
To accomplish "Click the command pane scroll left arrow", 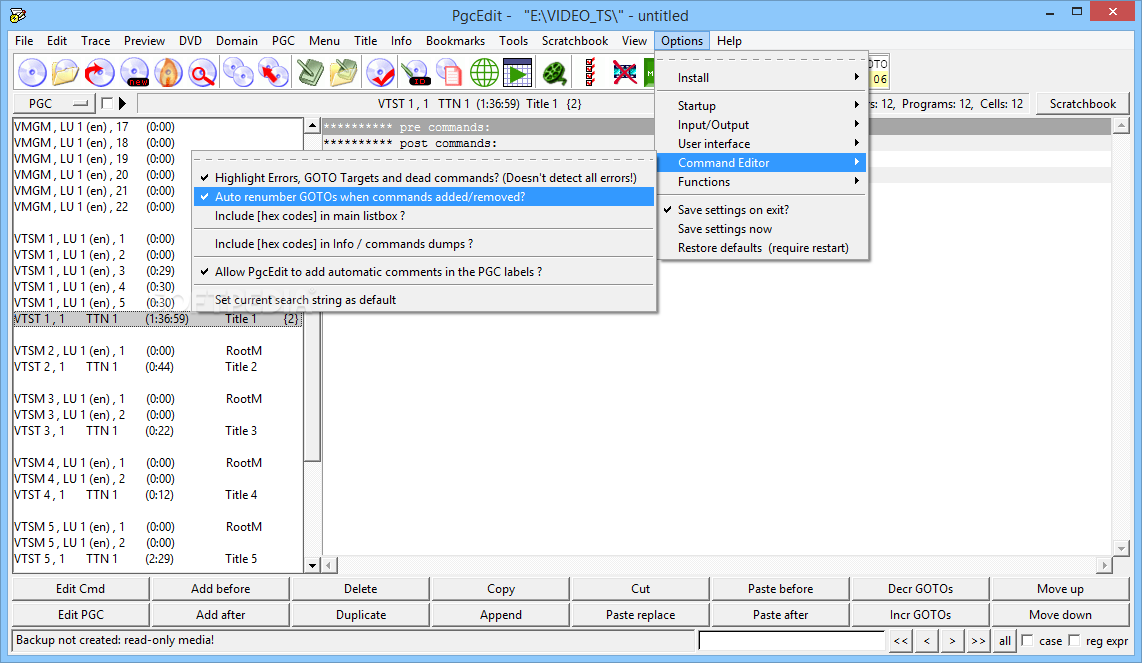I will click(x=330, y=565).
